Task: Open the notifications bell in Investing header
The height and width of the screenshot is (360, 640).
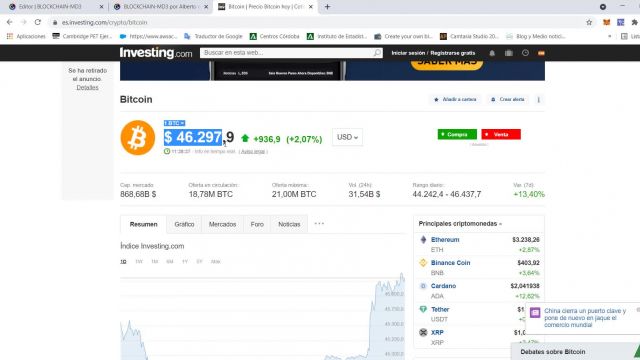Action: click(x=492, y=53)
